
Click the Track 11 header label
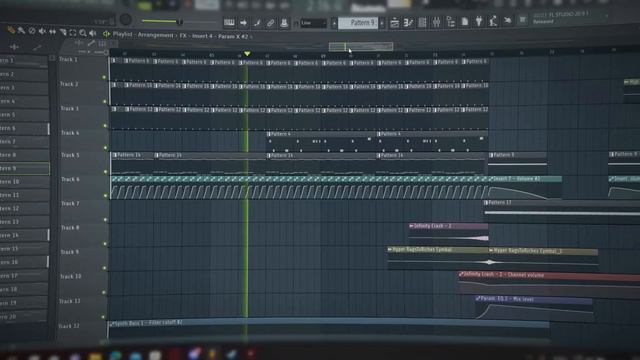(x=69, y=301)
